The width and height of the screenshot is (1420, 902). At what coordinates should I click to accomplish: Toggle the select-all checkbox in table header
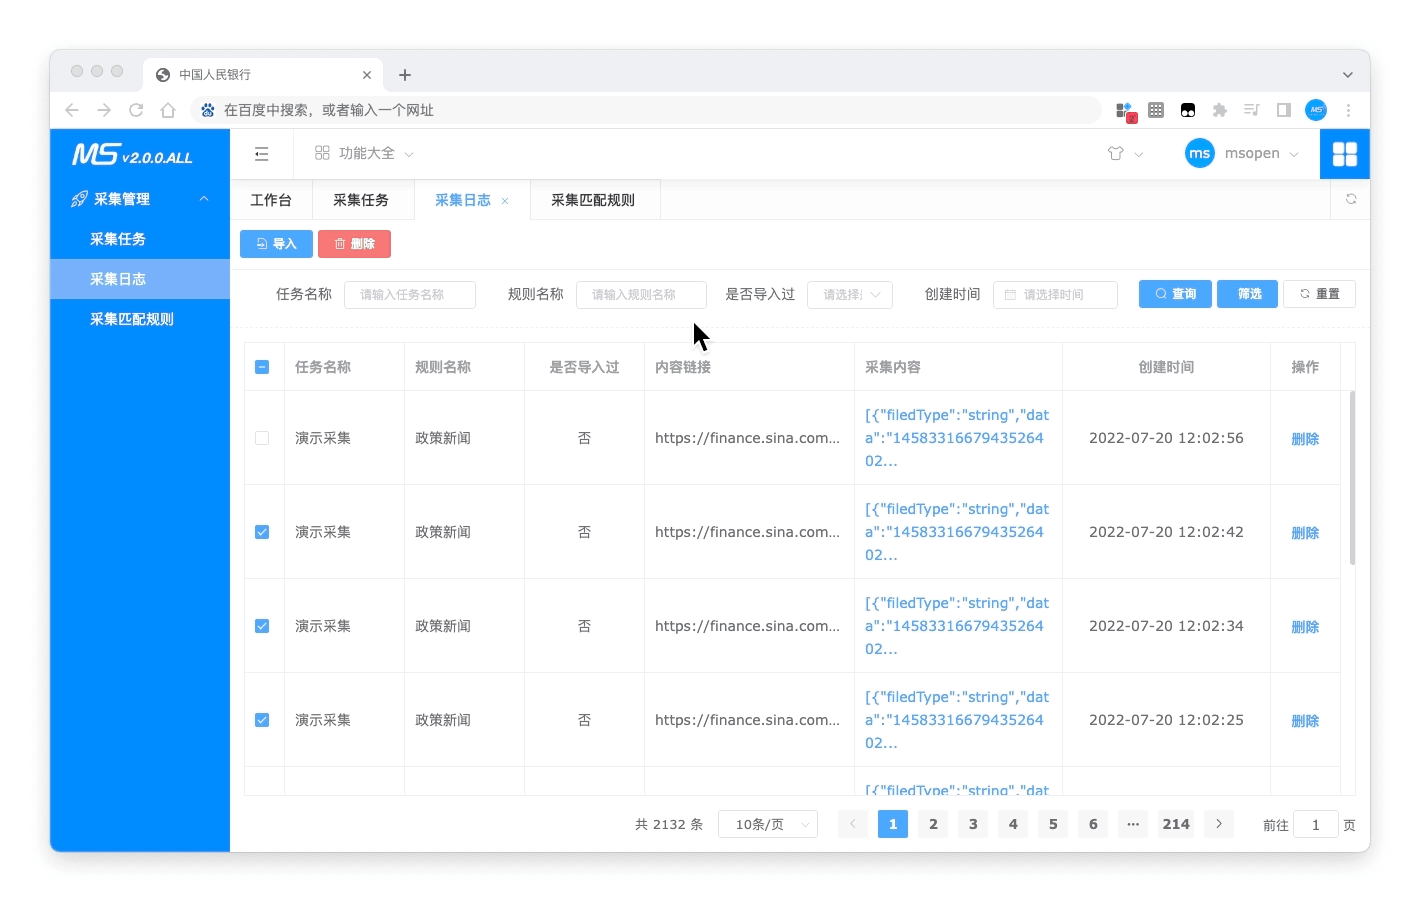(262, 367)
